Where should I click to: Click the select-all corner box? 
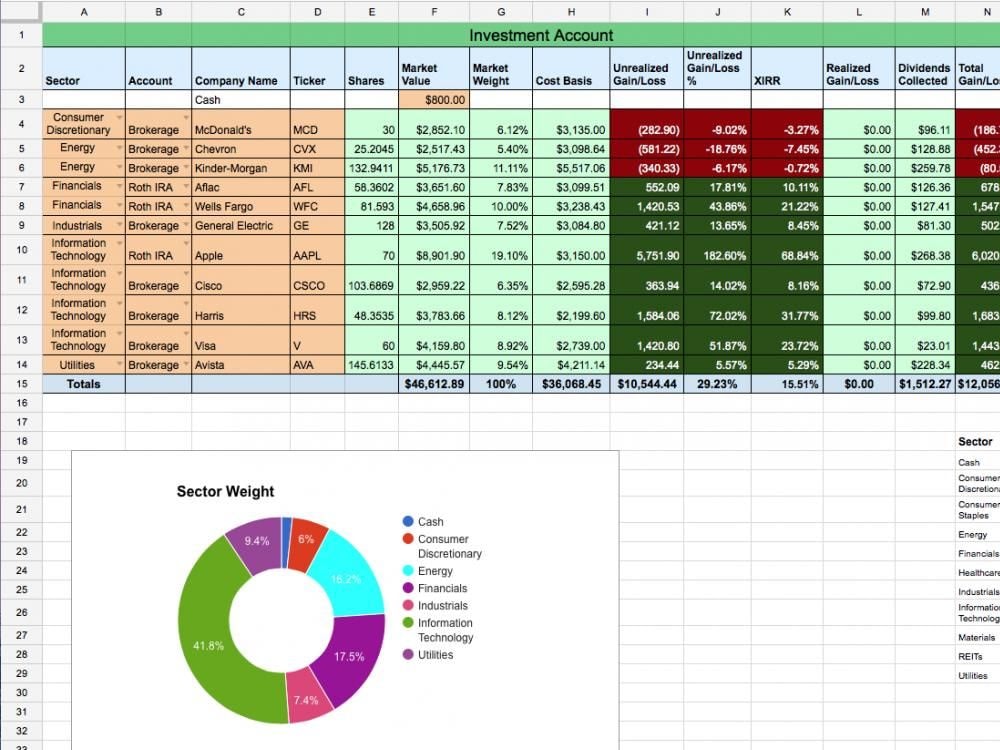pyautogui.click(x=22, y=11)
